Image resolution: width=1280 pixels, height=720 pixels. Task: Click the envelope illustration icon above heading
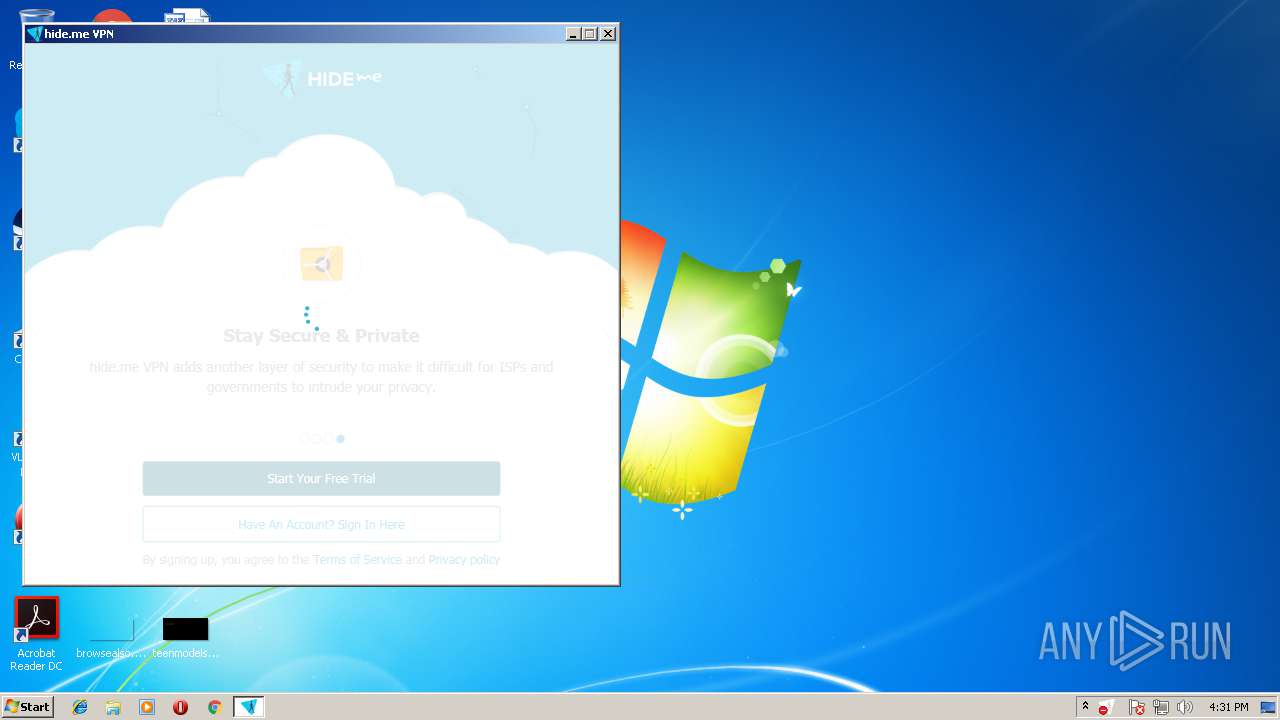[x=322, y=264]
